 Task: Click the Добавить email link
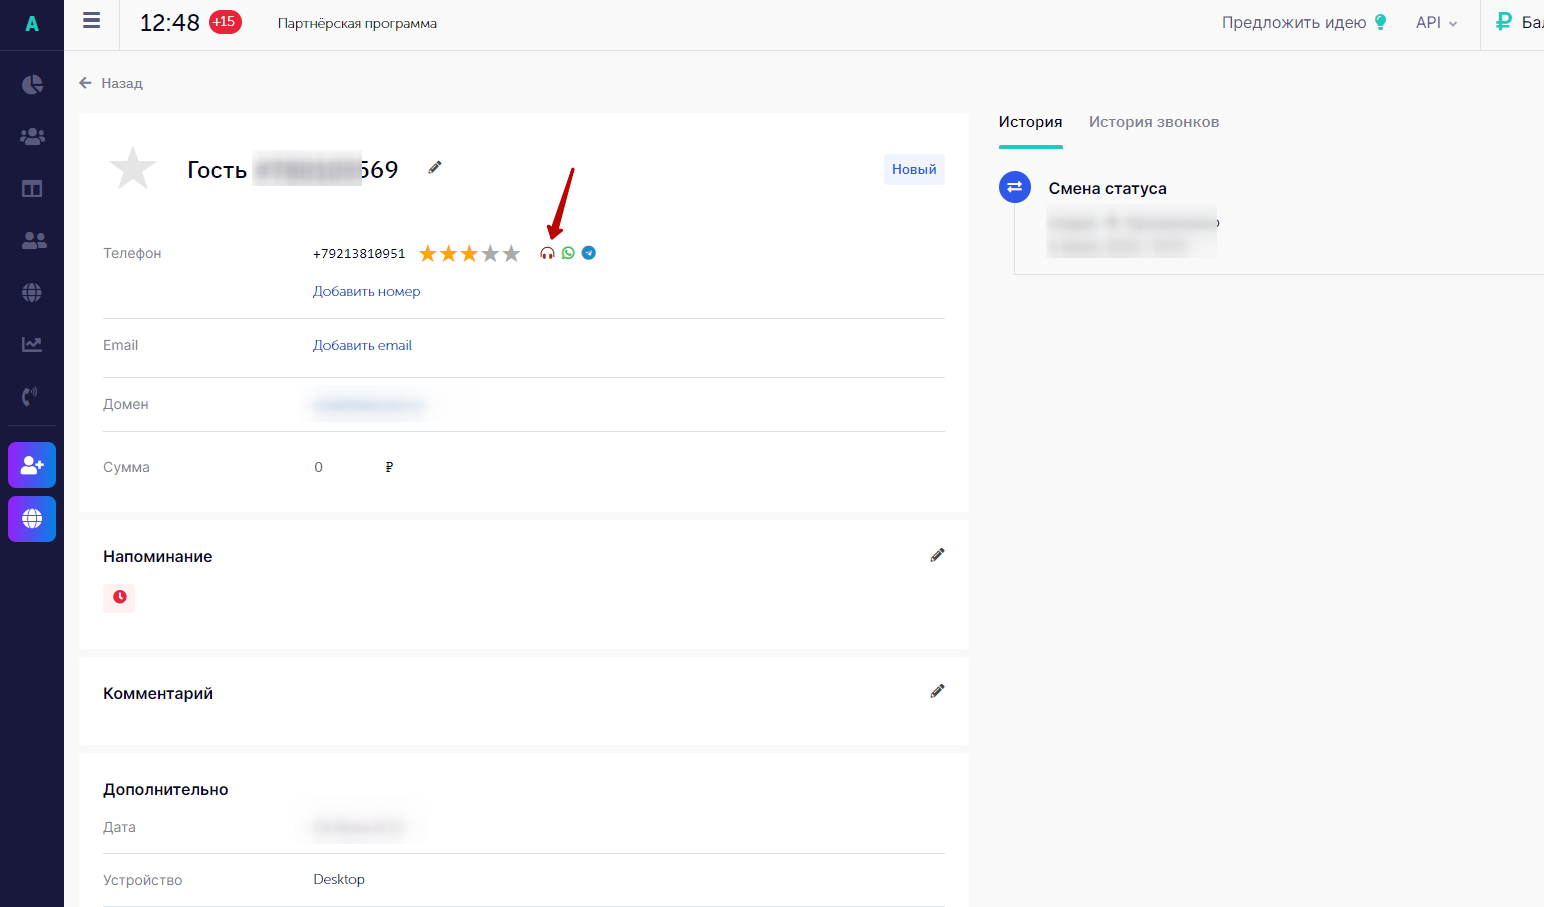click(362, 345)
